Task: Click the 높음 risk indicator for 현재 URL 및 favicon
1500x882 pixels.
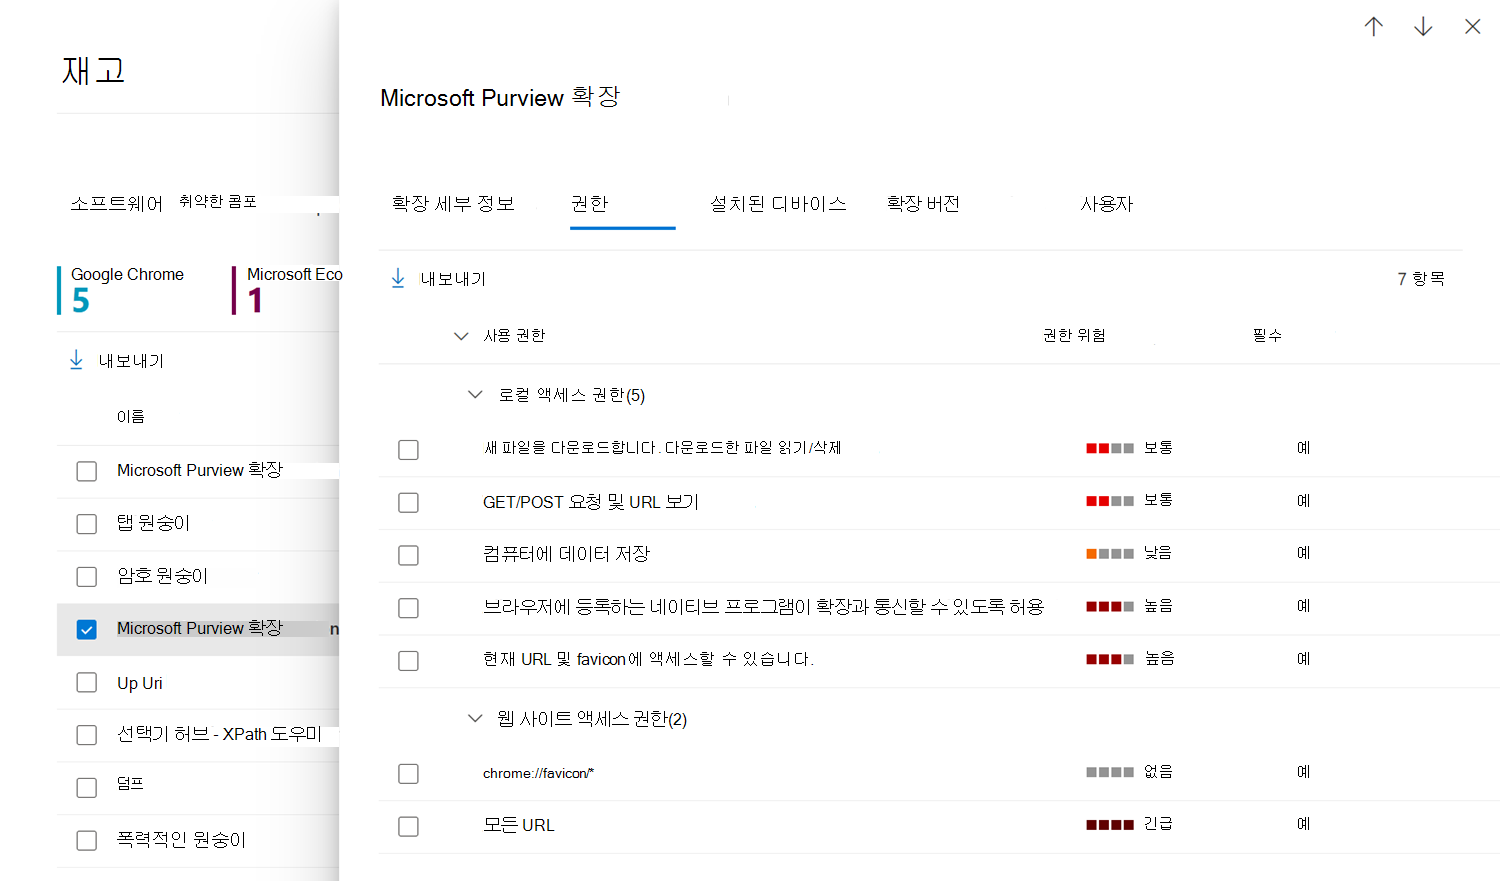Action: (1130, 659)
